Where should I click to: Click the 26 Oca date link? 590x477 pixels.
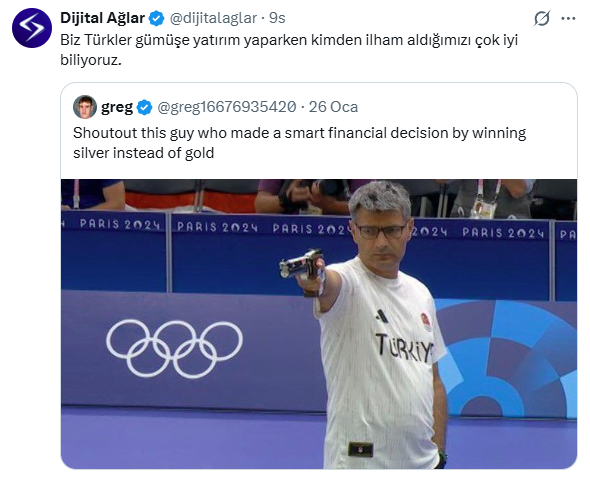[333, 107]
